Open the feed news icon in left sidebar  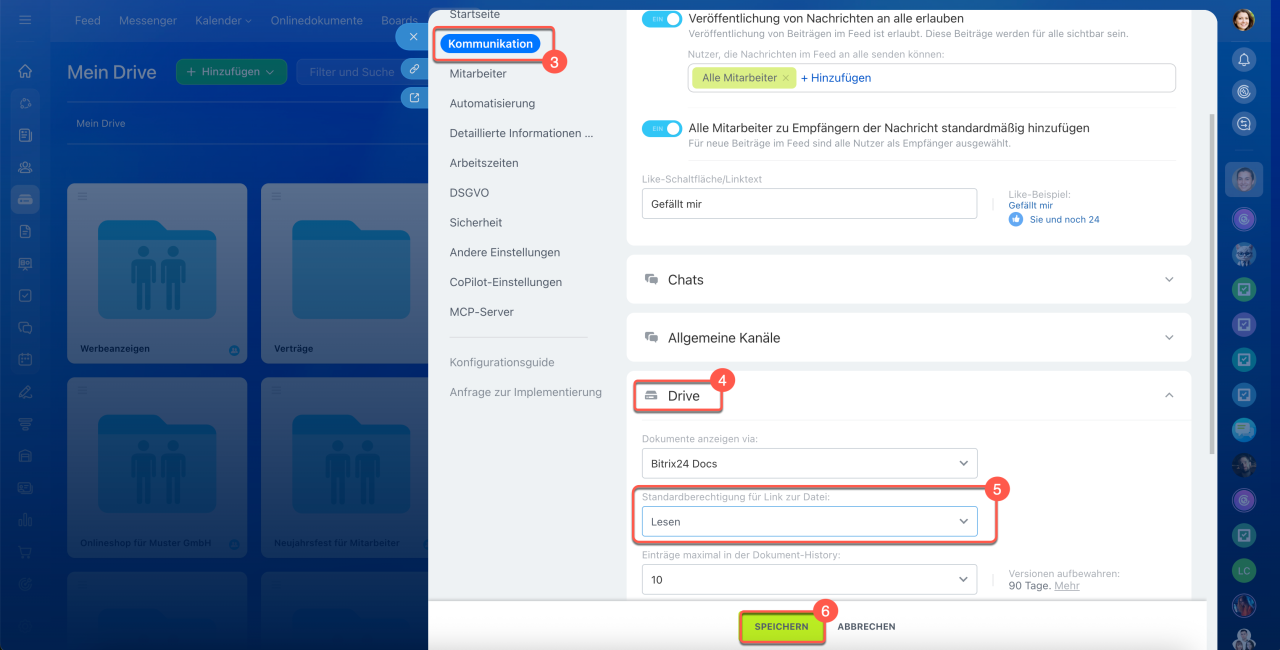pos(25,135)
